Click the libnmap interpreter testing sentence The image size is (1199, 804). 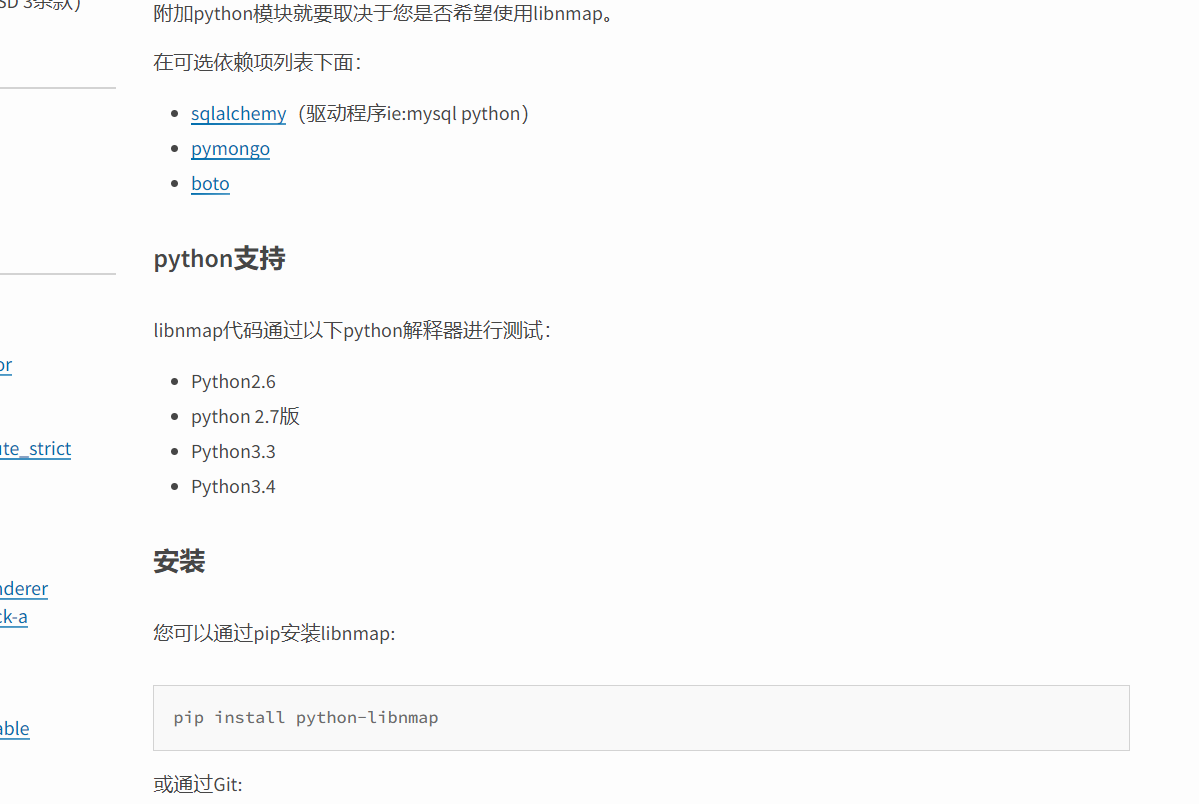pos(353,330)
